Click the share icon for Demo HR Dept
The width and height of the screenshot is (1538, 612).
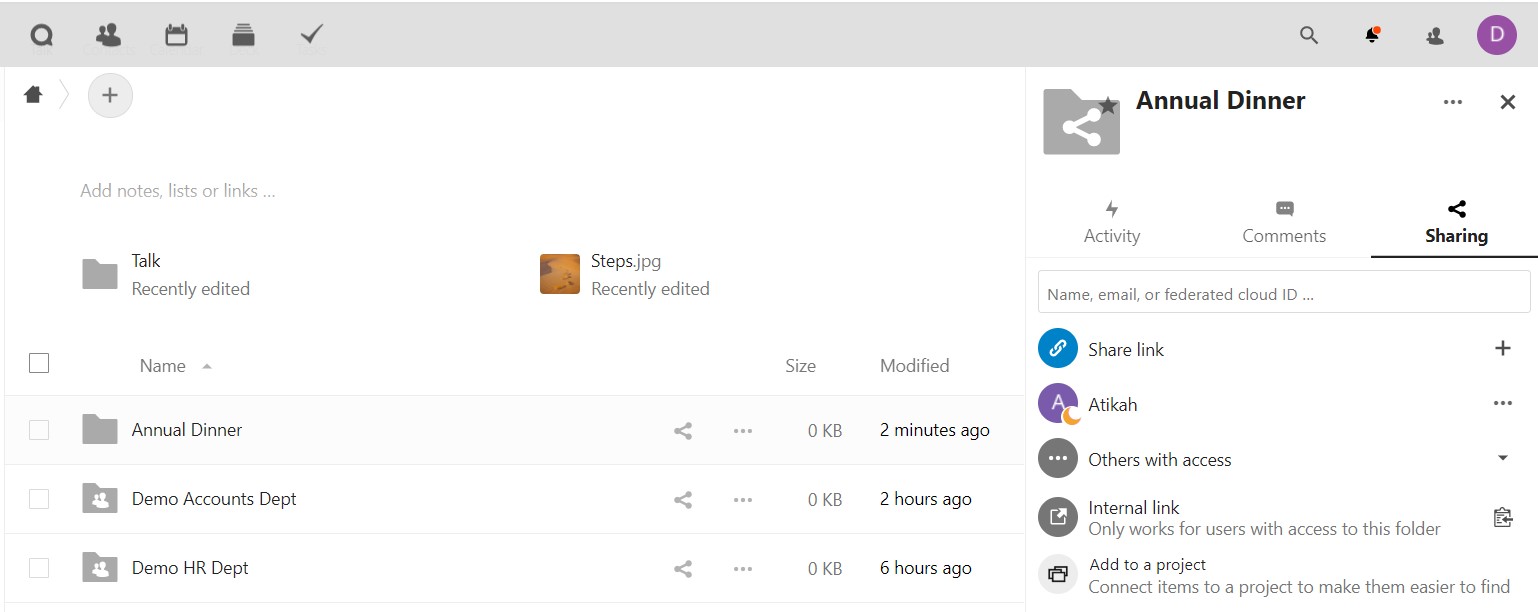(x=683, y=568)
